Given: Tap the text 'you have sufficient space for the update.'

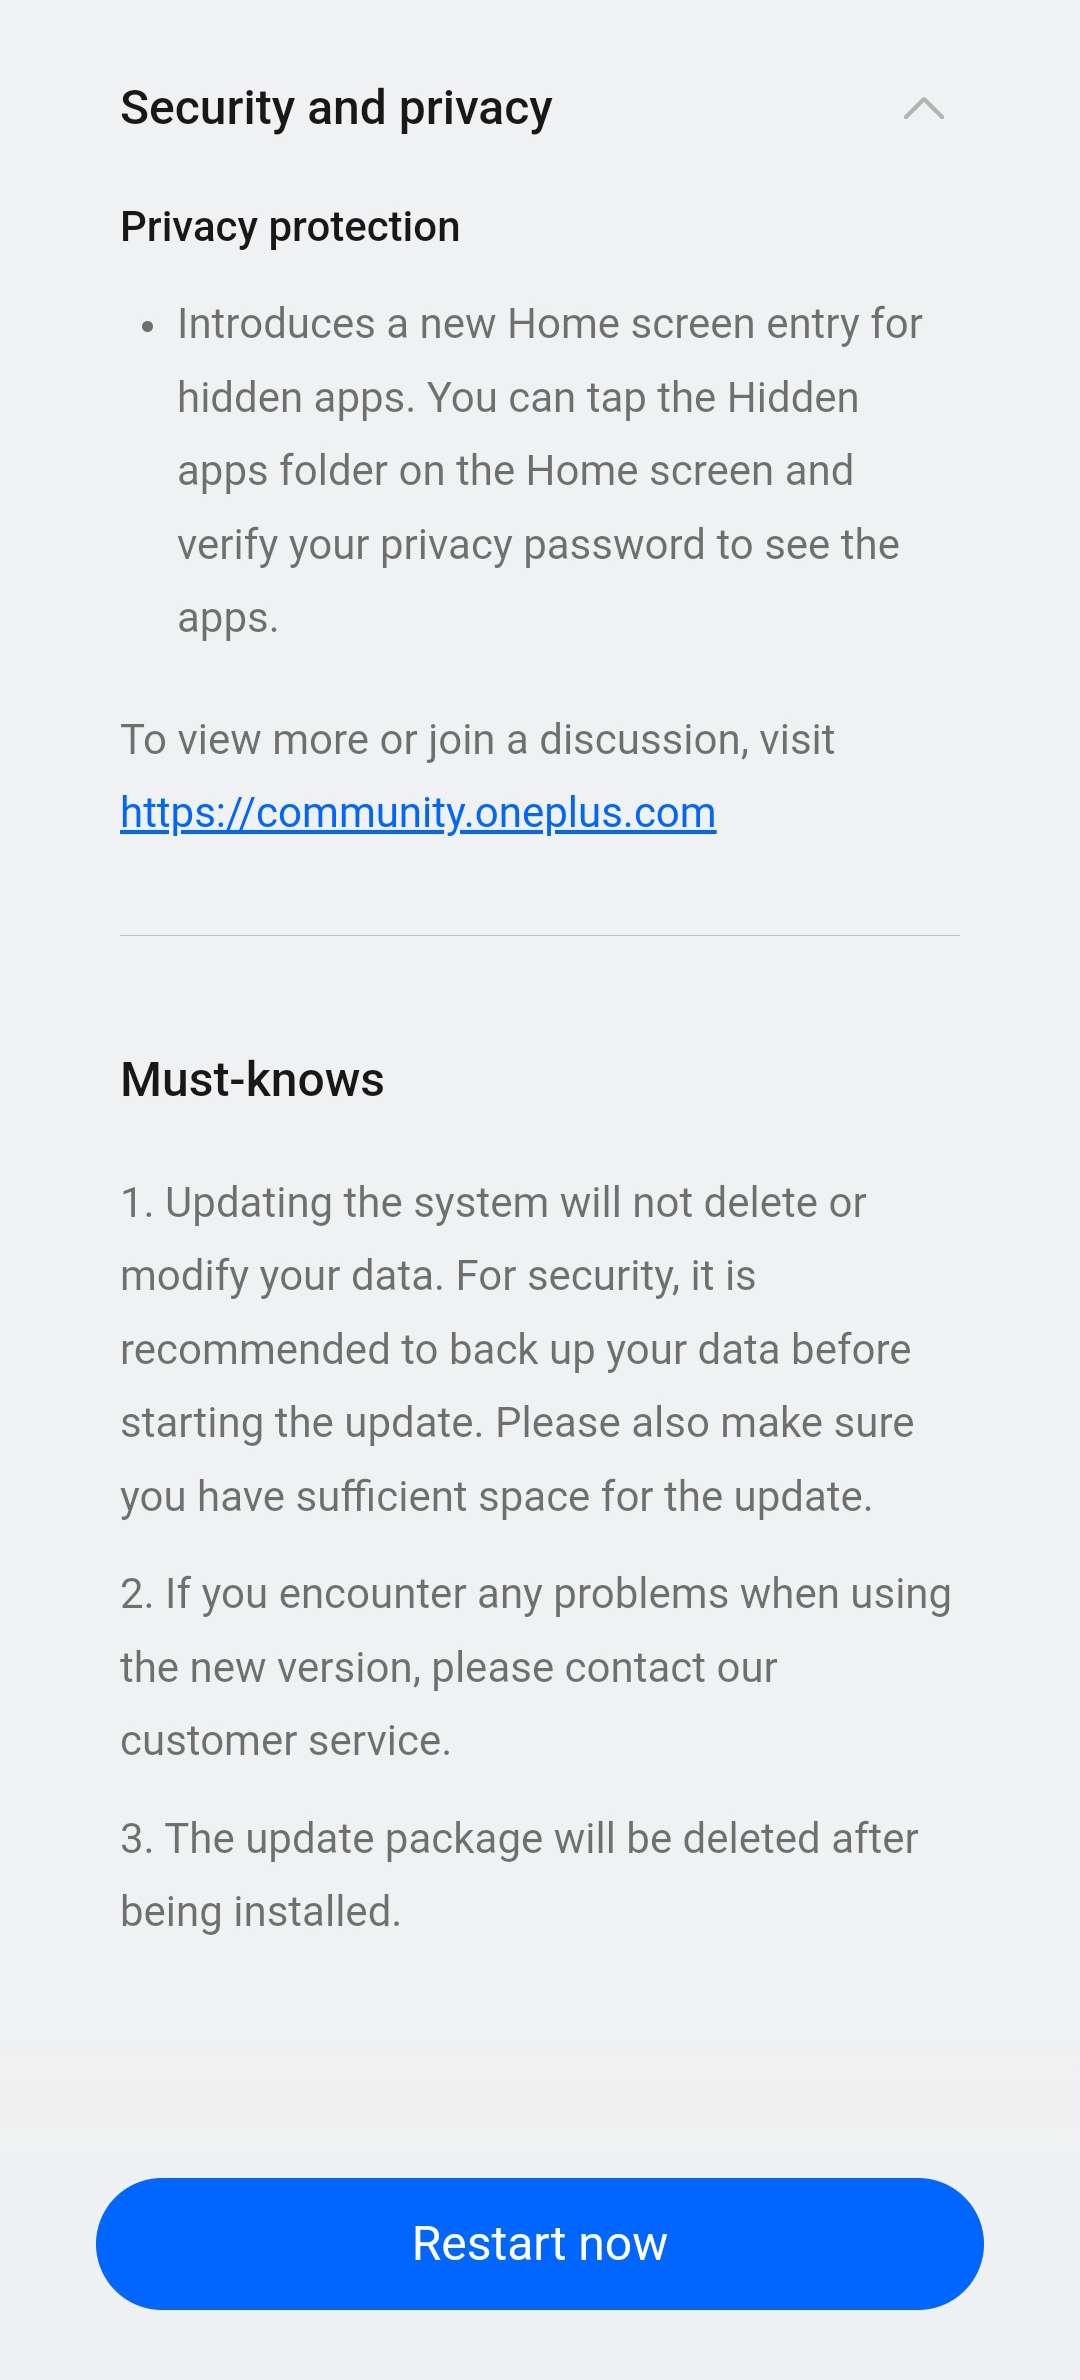Looking at the screenshot, I should click(x=497, y=1497).
